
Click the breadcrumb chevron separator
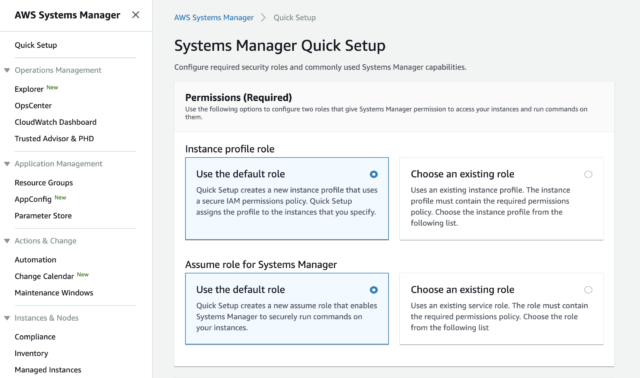click(x=263, y=18)
